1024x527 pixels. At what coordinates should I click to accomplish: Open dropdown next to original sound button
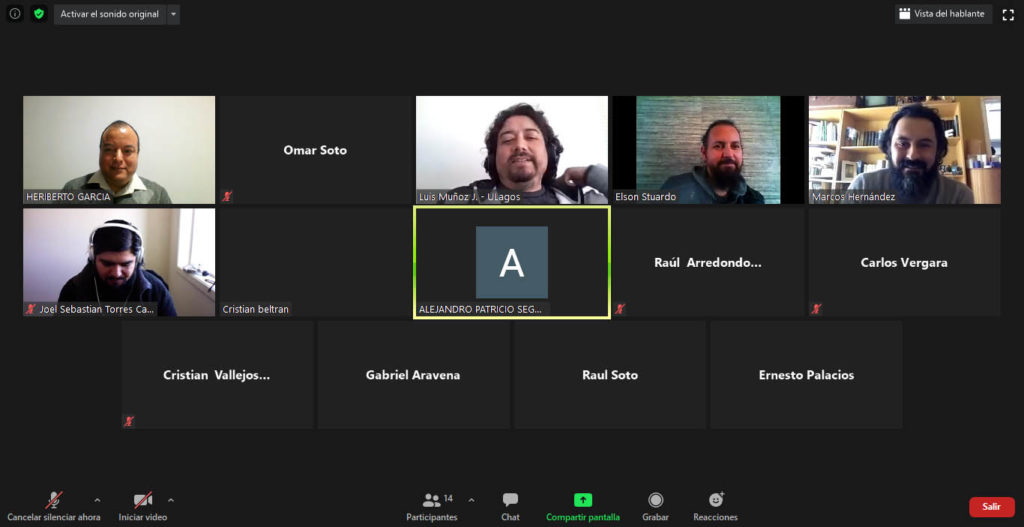pos(174,14)
